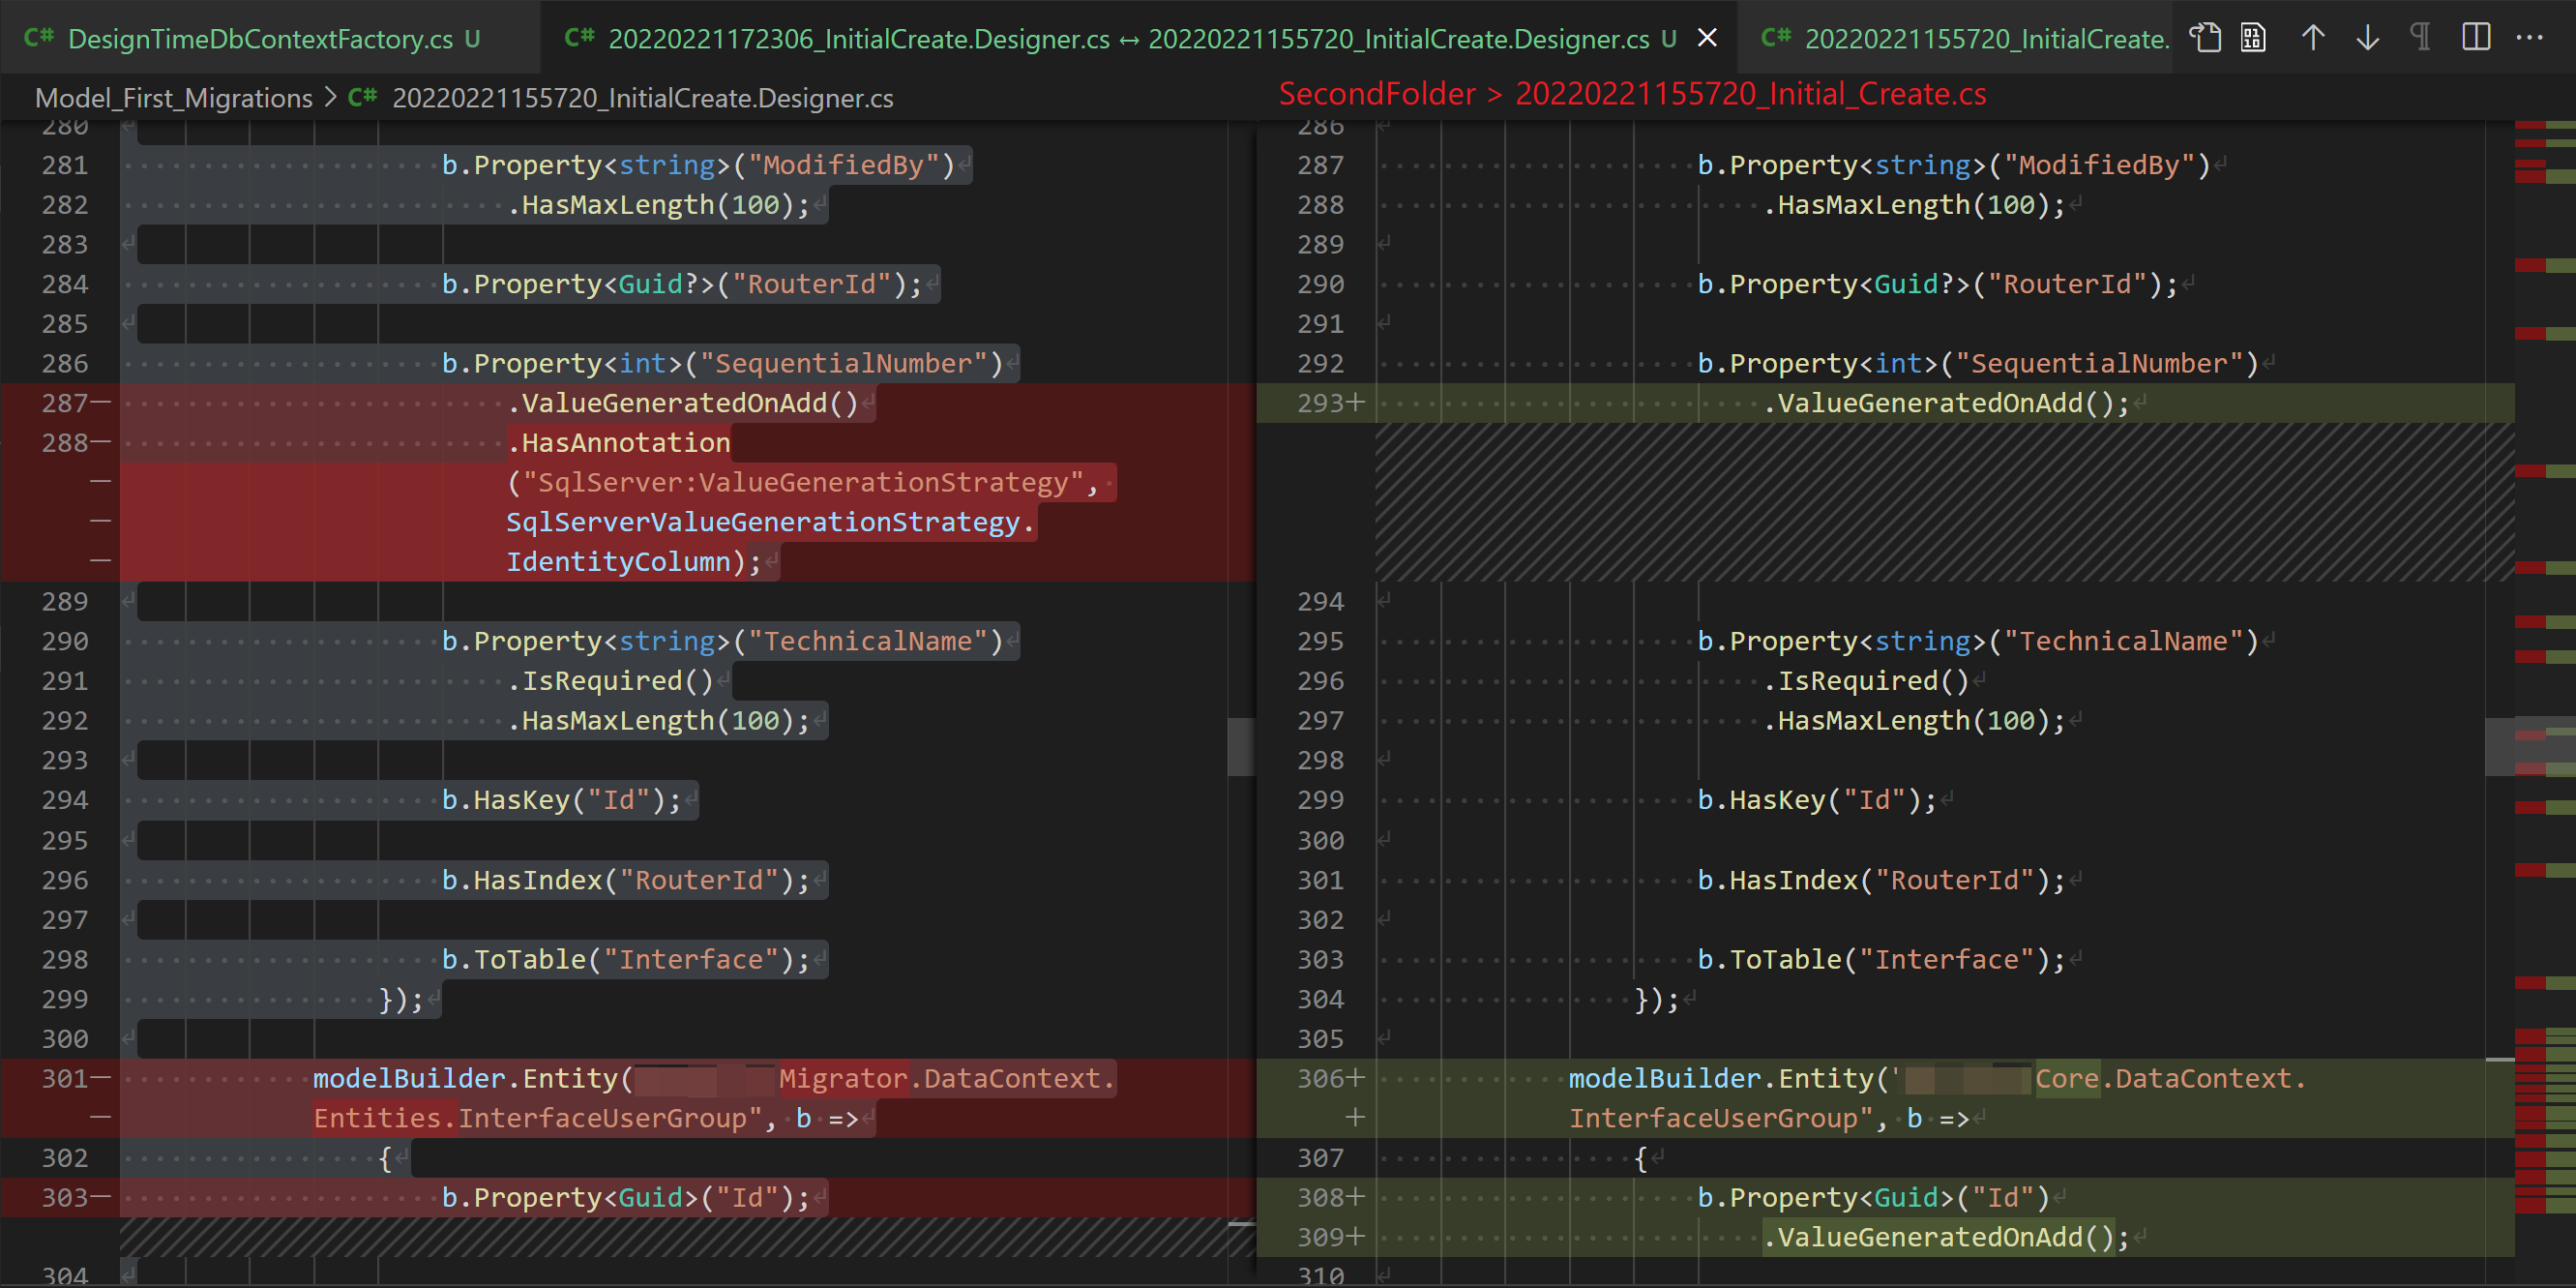Image resolution: width=2576 pixels, height=1288 pixels.
Task: Open the changed file via go-to-file icon
Action: (x=2206, y=38)
